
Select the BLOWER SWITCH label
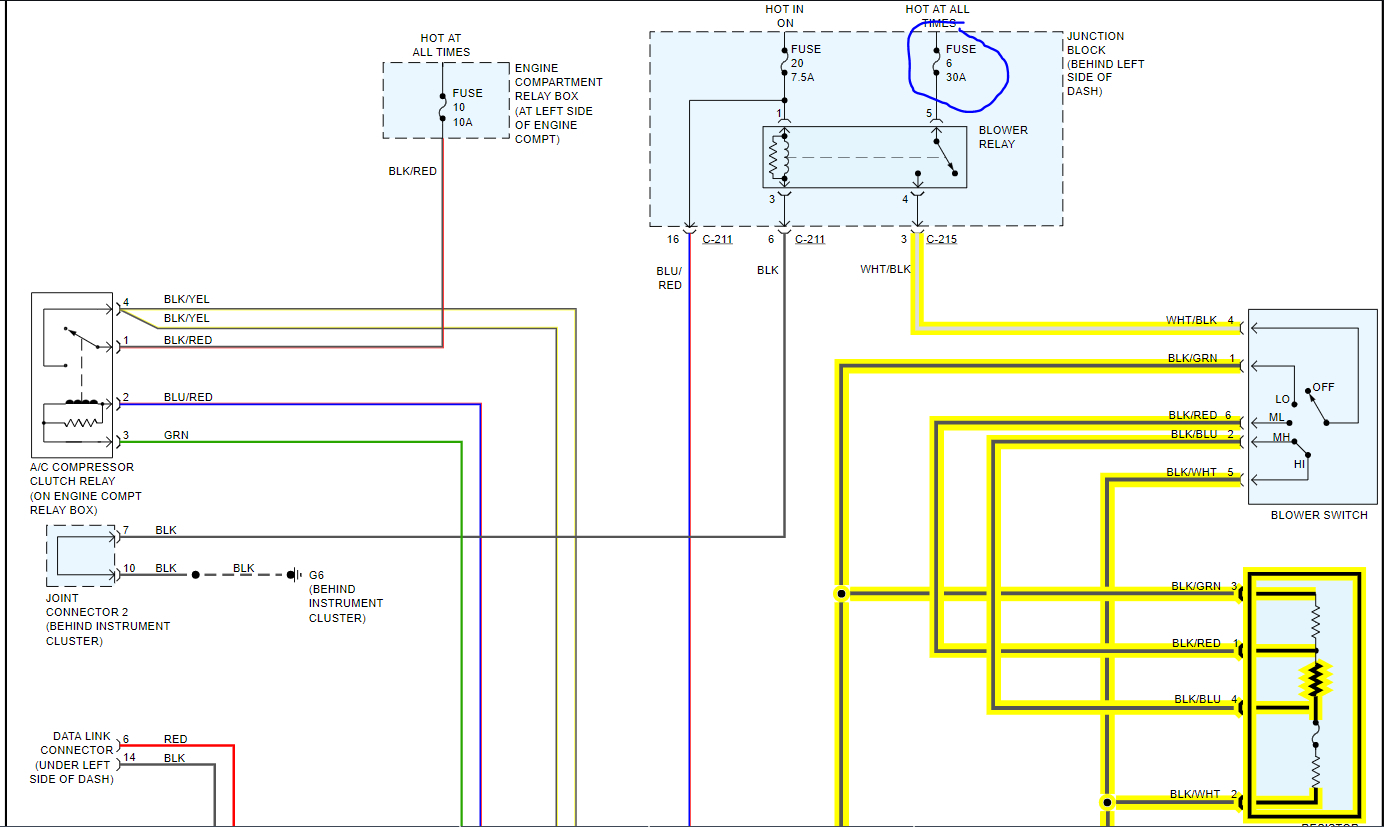point(1319,515)
